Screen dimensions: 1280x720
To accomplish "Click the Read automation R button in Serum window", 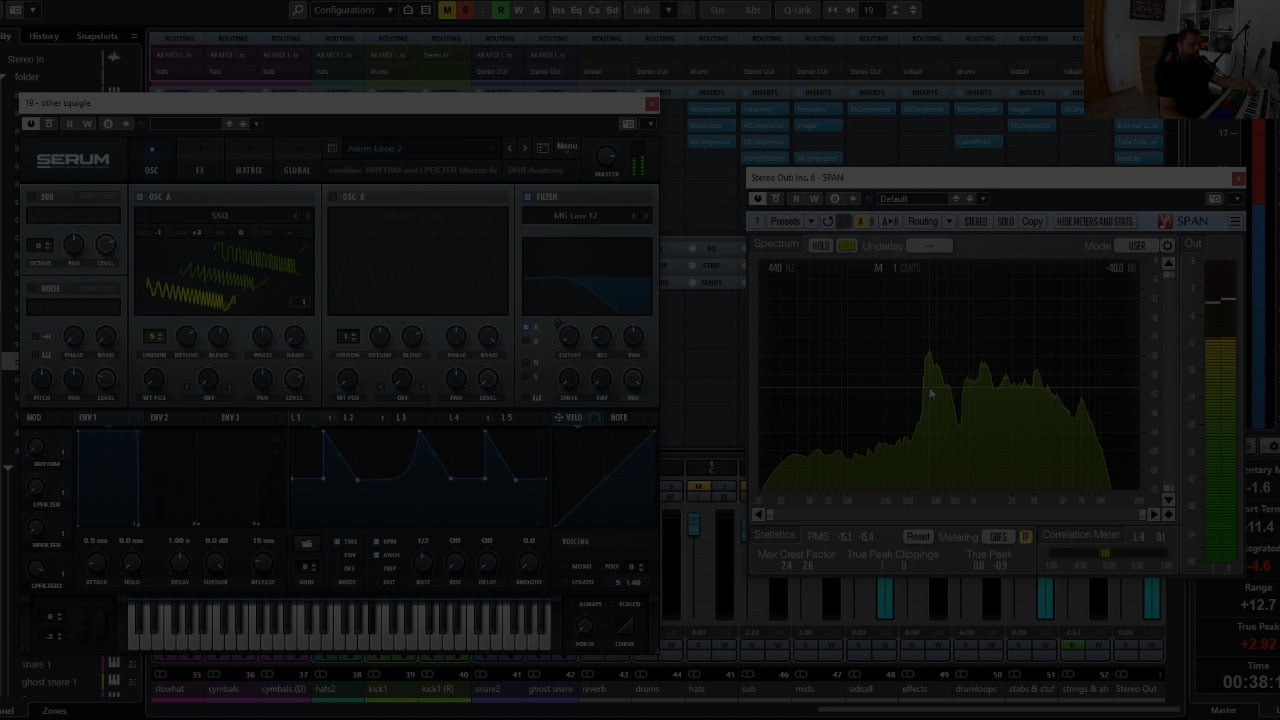I will click(69, 124).
